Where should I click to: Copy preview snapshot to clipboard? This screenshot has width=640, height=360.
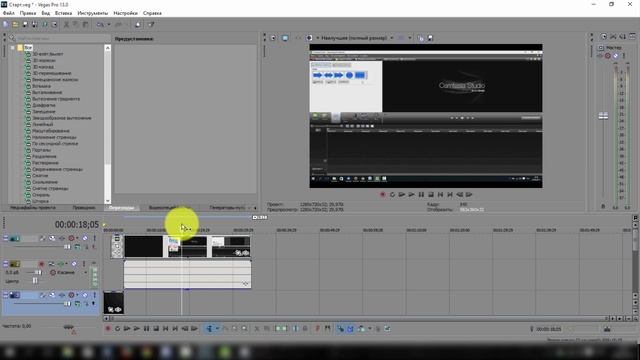421,38
